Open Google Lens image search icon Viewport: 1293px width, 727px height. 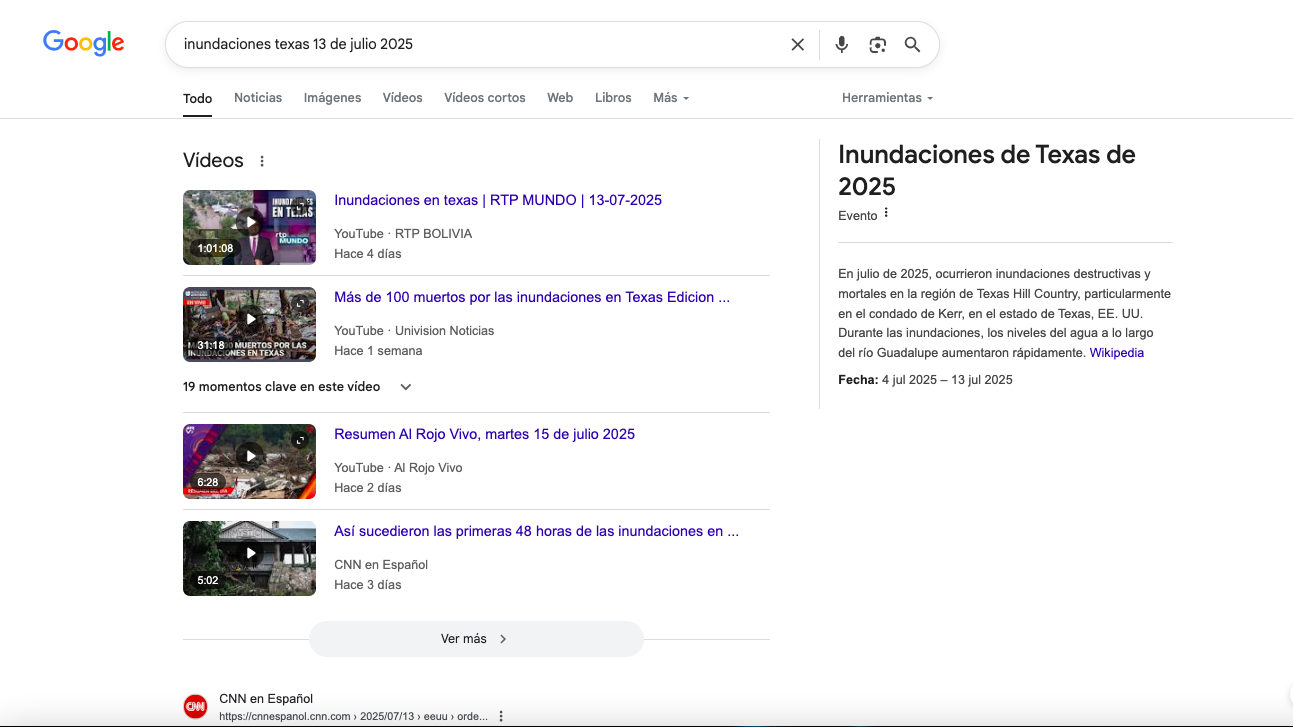click(x=877, y=44)
